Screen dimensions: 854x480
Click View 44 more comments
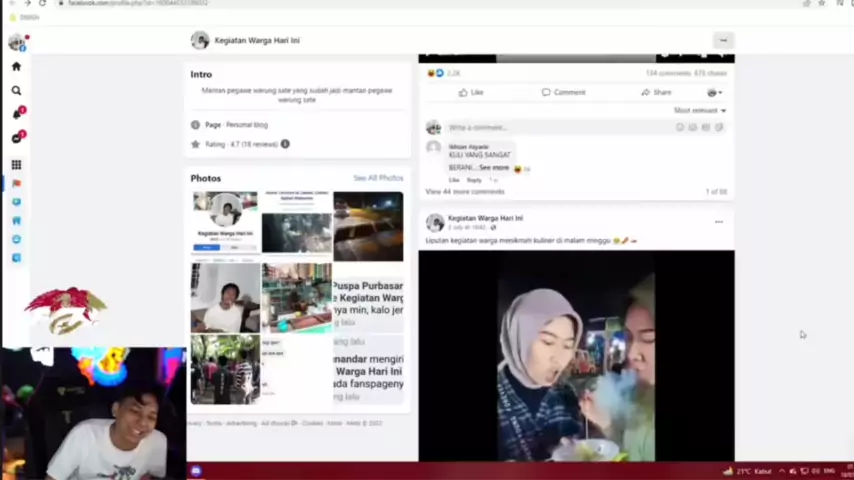(465, 191)
